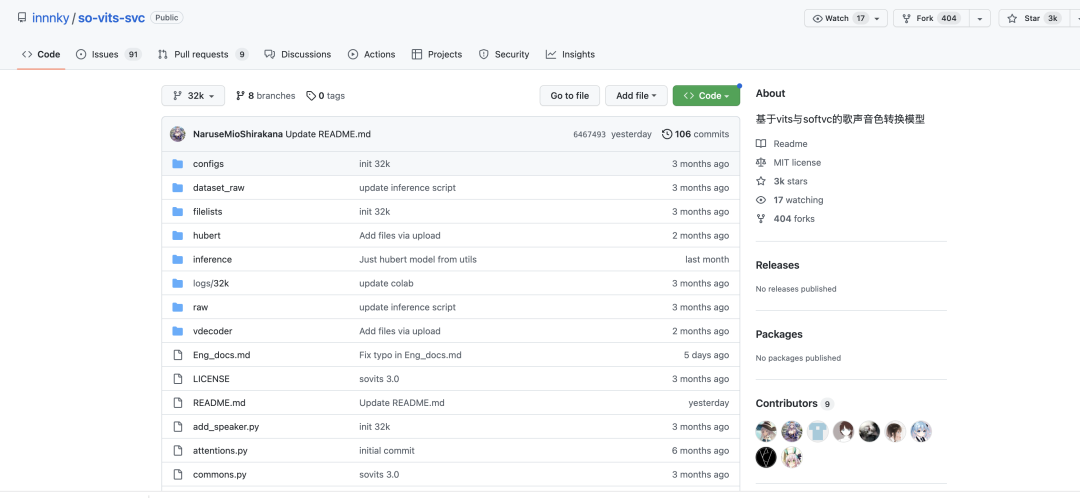The image size is (1080, 498).
Task: Open the inference folder
Action: tap(212, 260)
